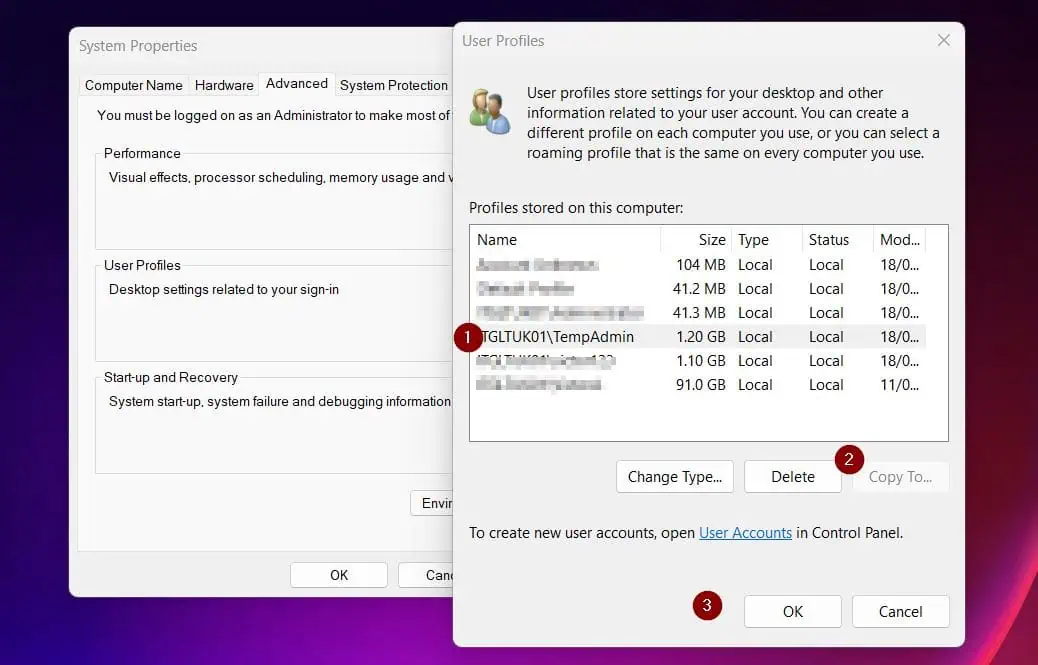
Task: Click the two-person user profiles icon
Action: pos(490,112)
